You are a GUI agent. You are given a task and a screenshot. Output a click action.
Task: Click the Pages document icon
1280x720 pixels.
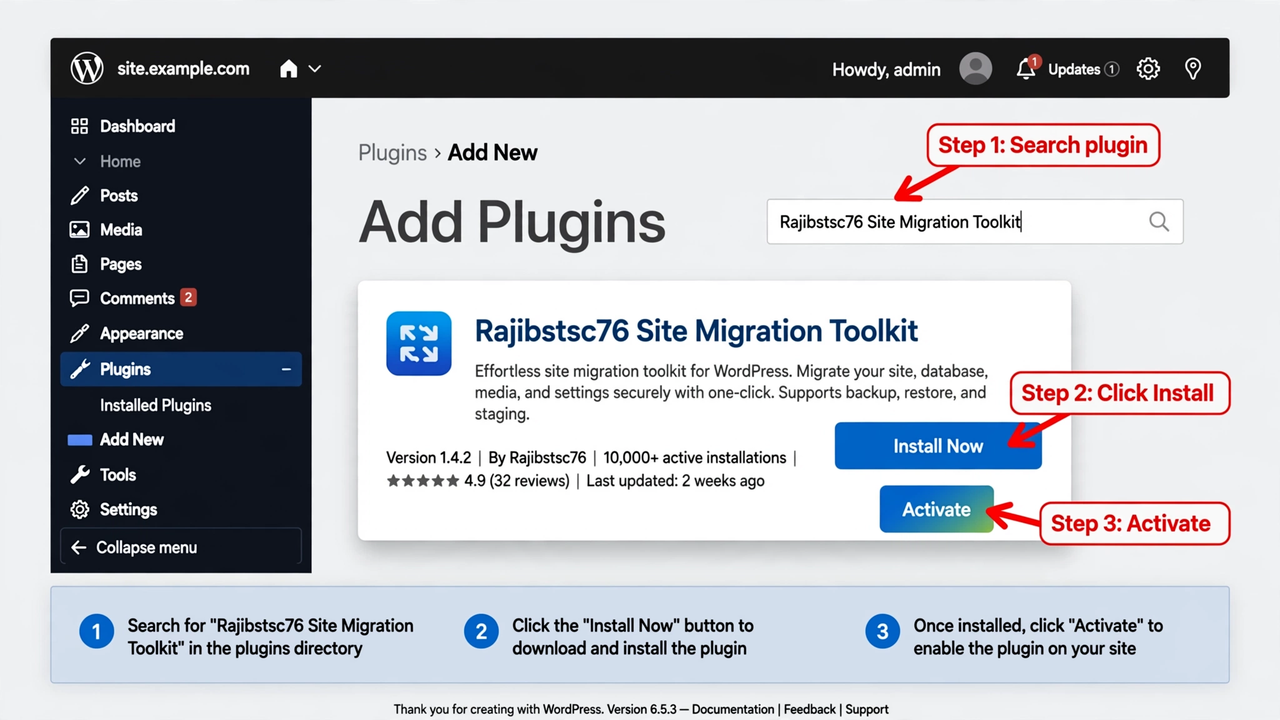pos(79,264)
